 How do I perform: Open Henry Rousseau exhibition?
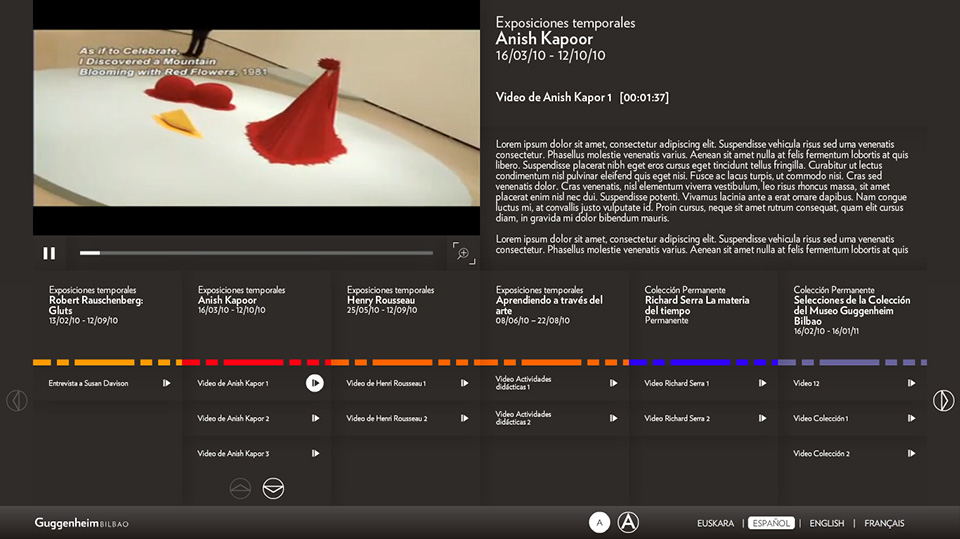coord(391,300)
